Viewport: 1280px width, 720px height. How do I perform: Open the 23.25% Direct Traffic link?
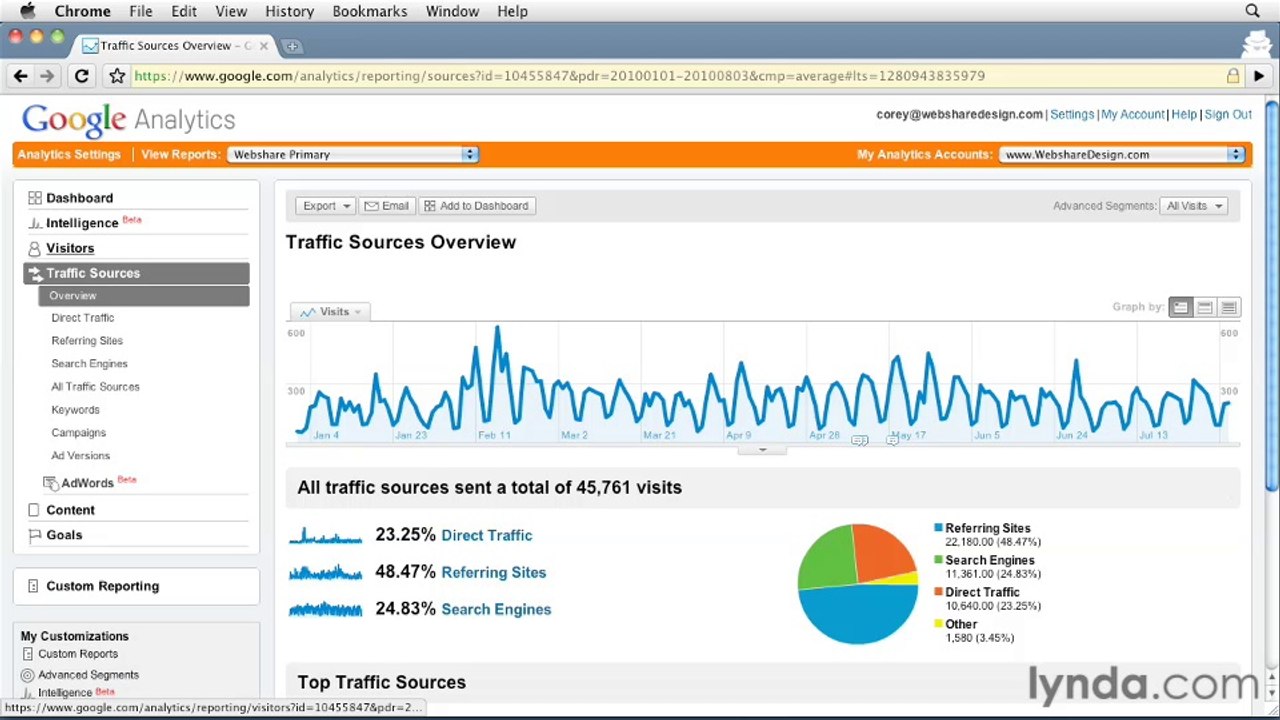tap(486, 536)
